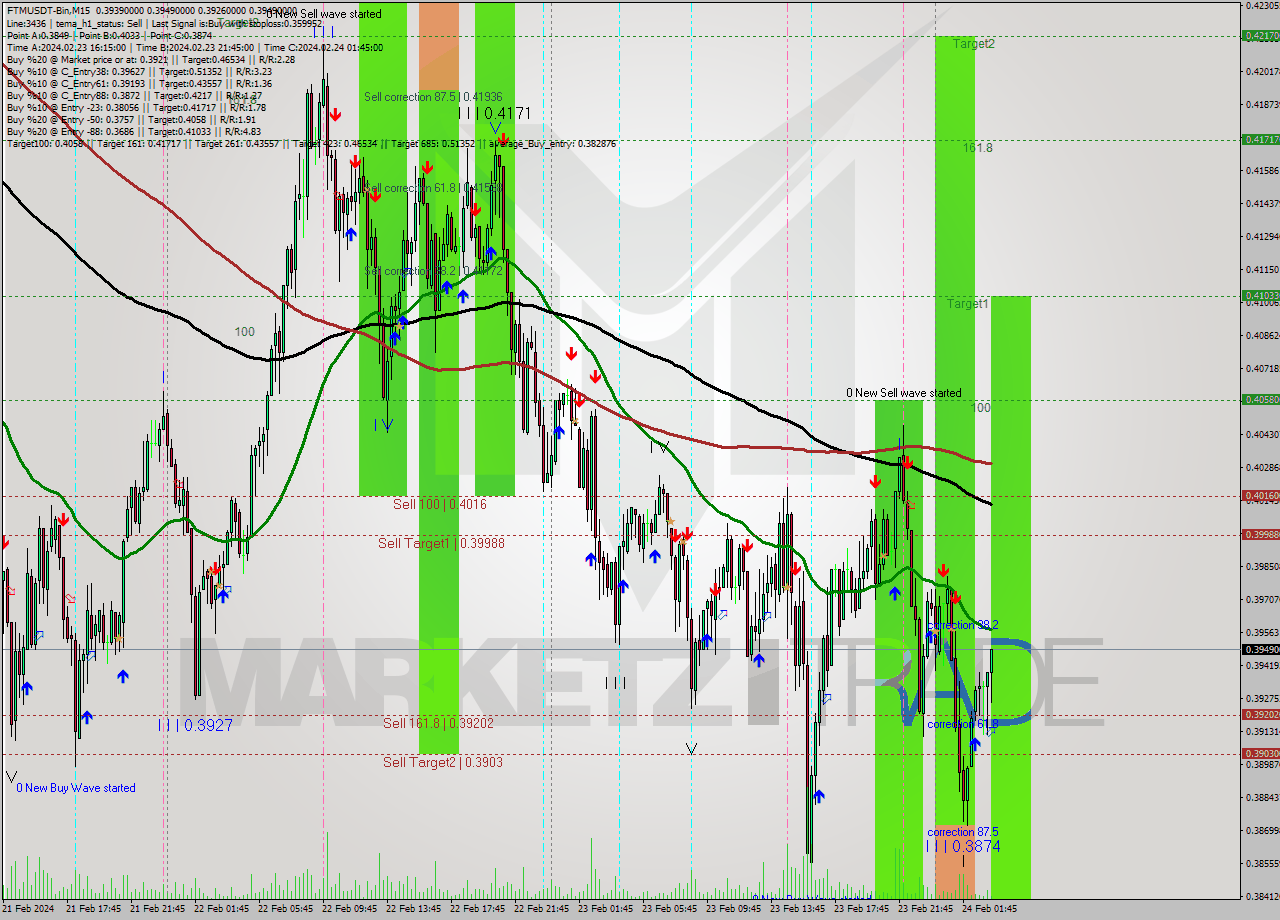Select the 'Target2' label on green zone

pyautogui.click(x=974, y=43)
